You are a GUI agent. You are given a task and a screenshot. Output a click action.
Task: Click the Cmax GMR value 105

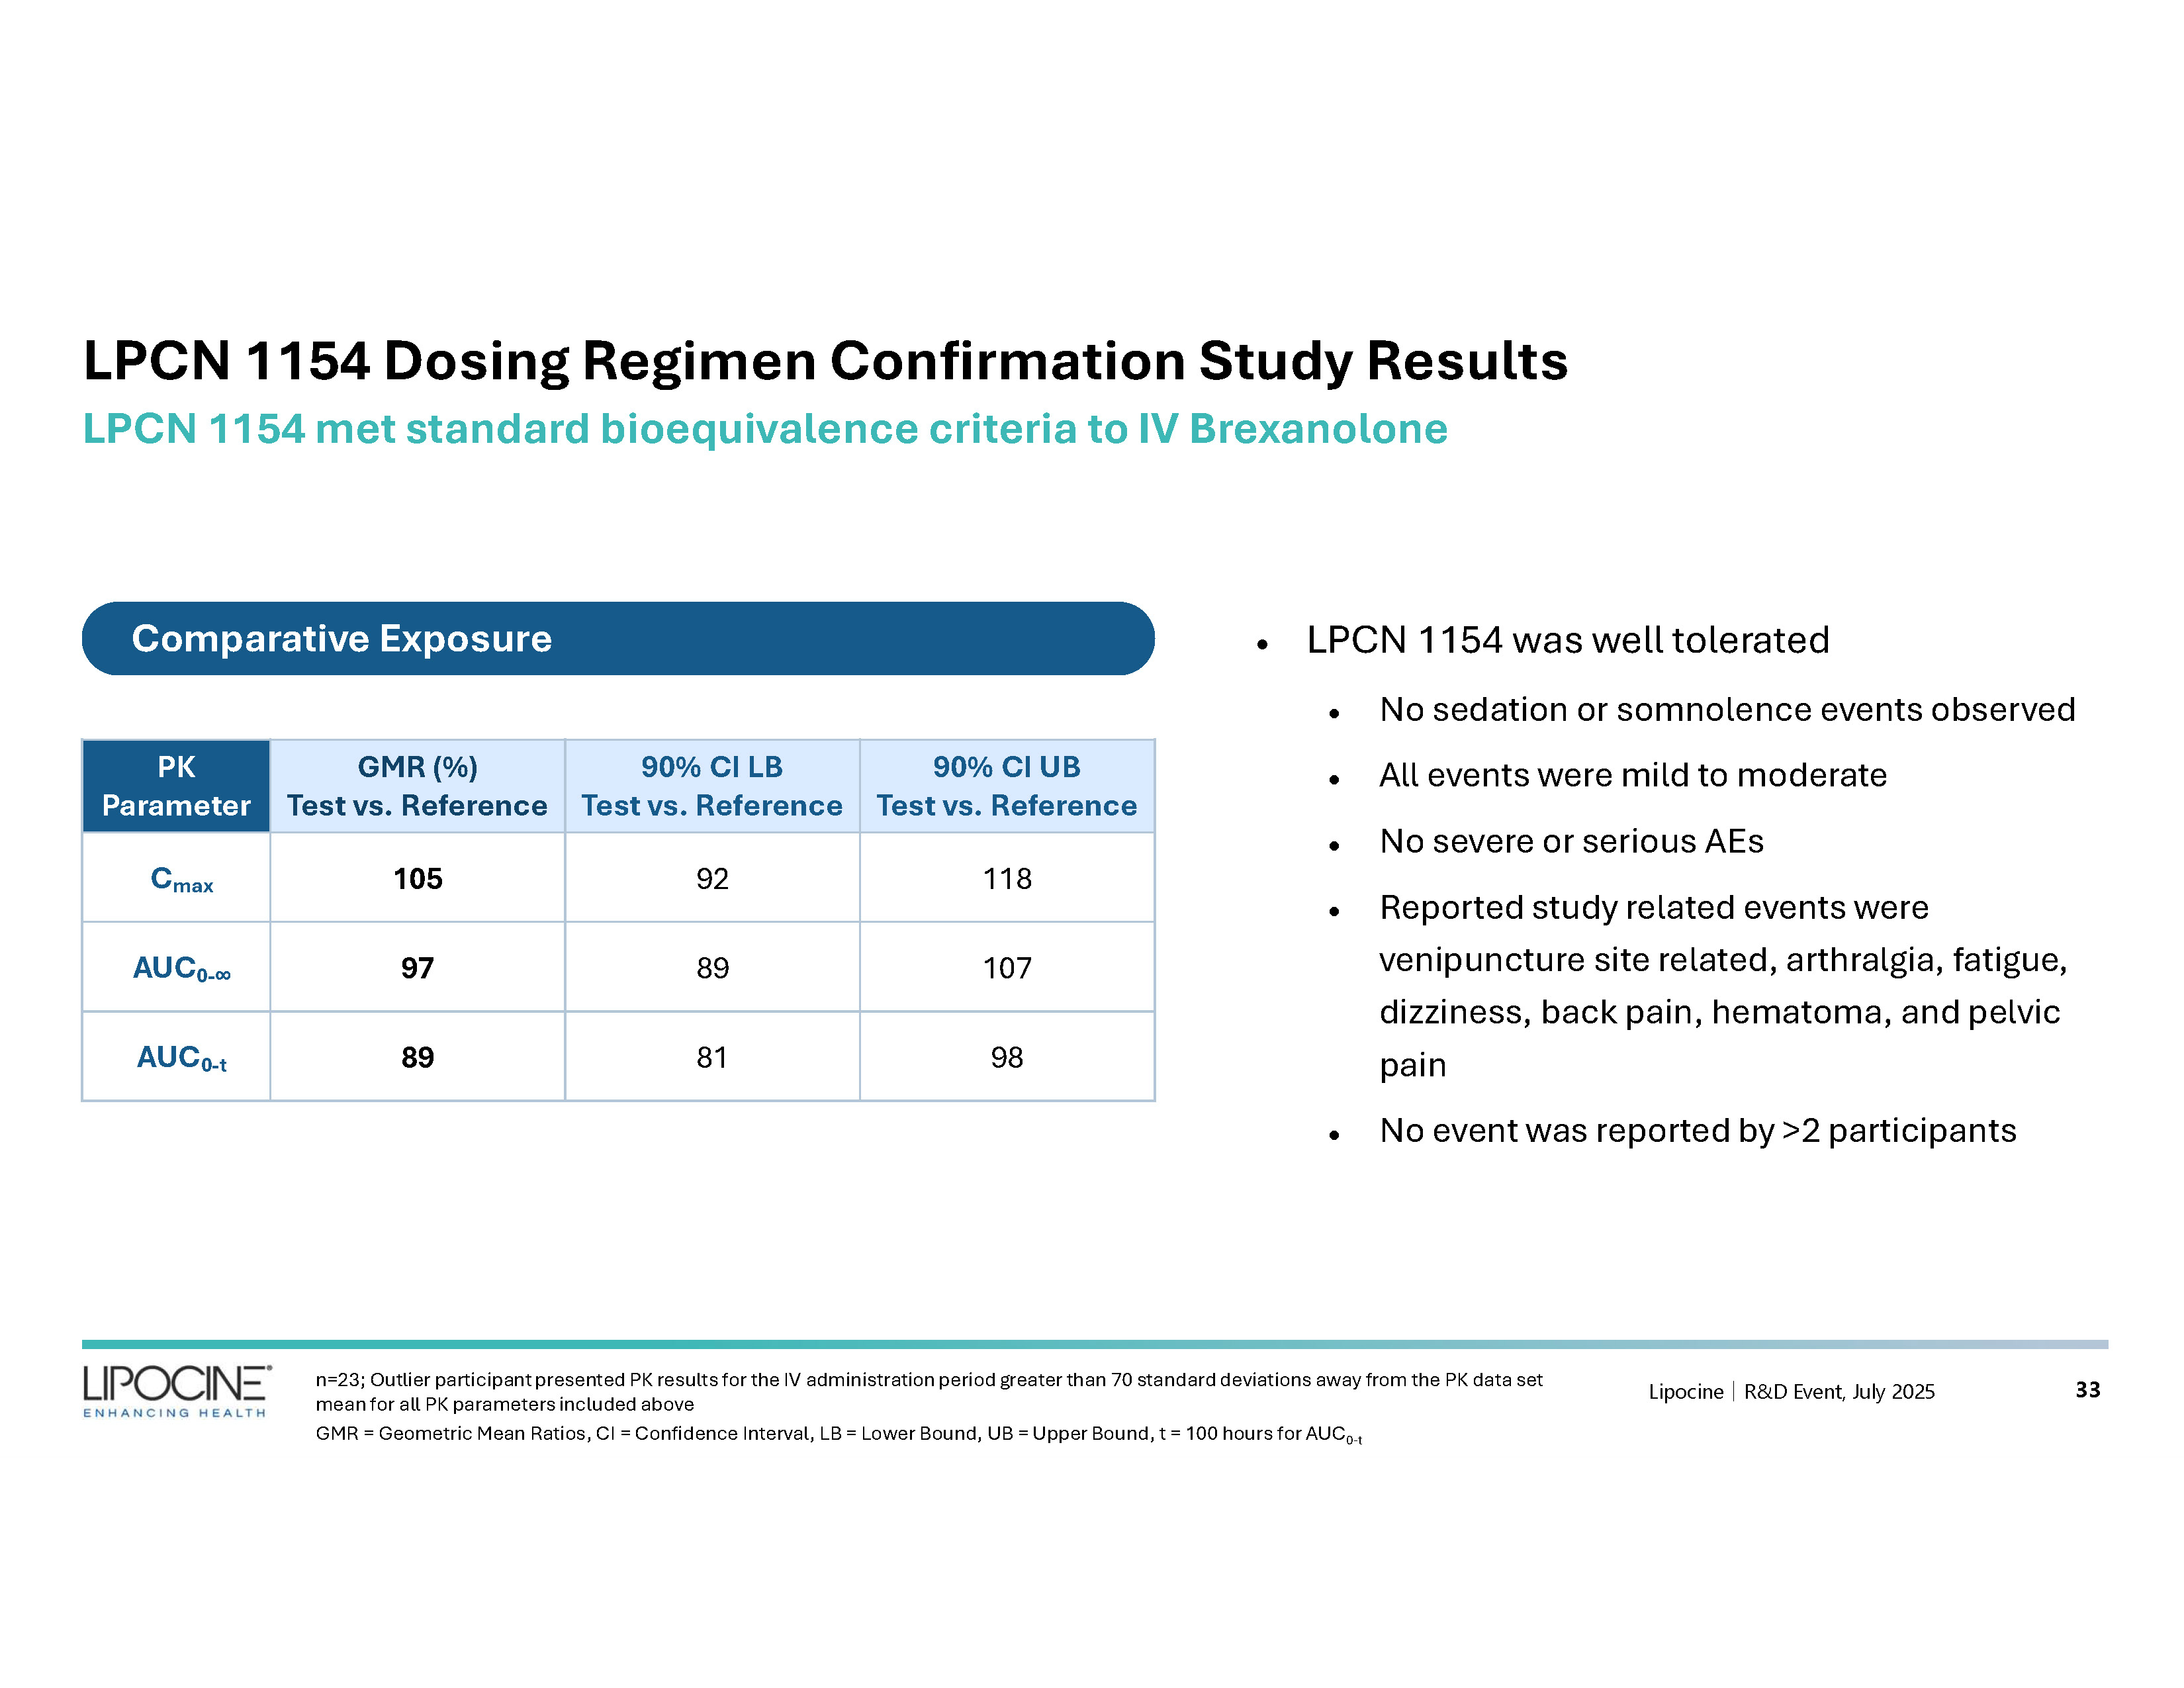click(417, 879)
